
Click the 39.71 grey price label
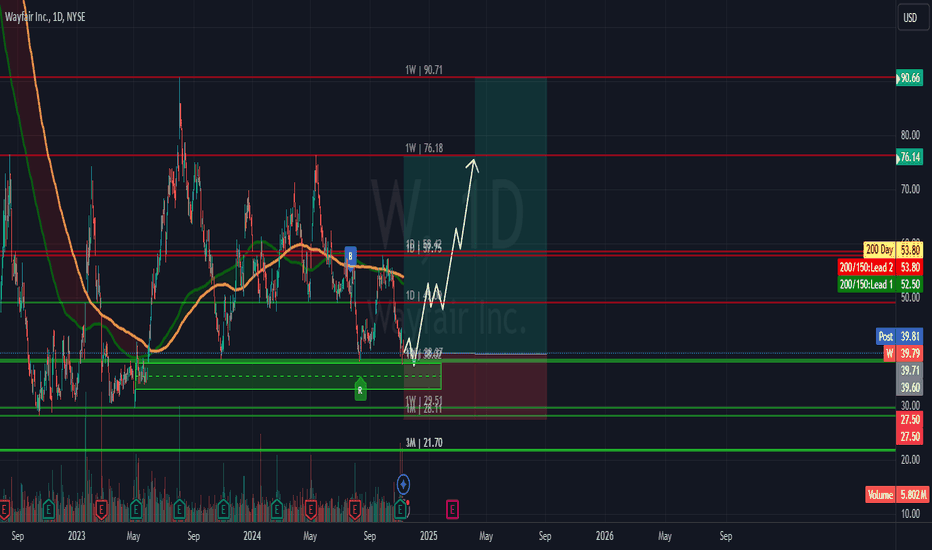click(909, 370)
